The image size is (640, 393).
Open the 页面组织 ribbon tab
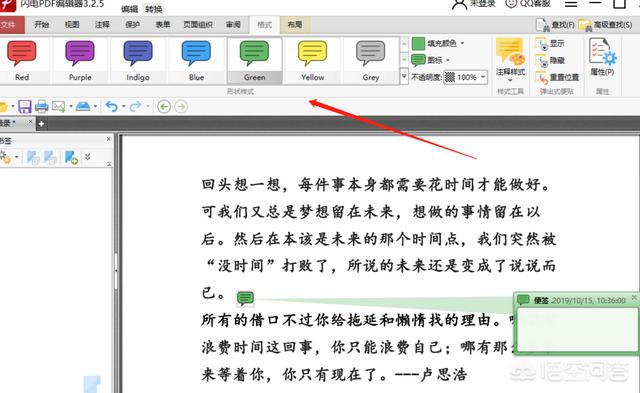[x=198, y=25]
